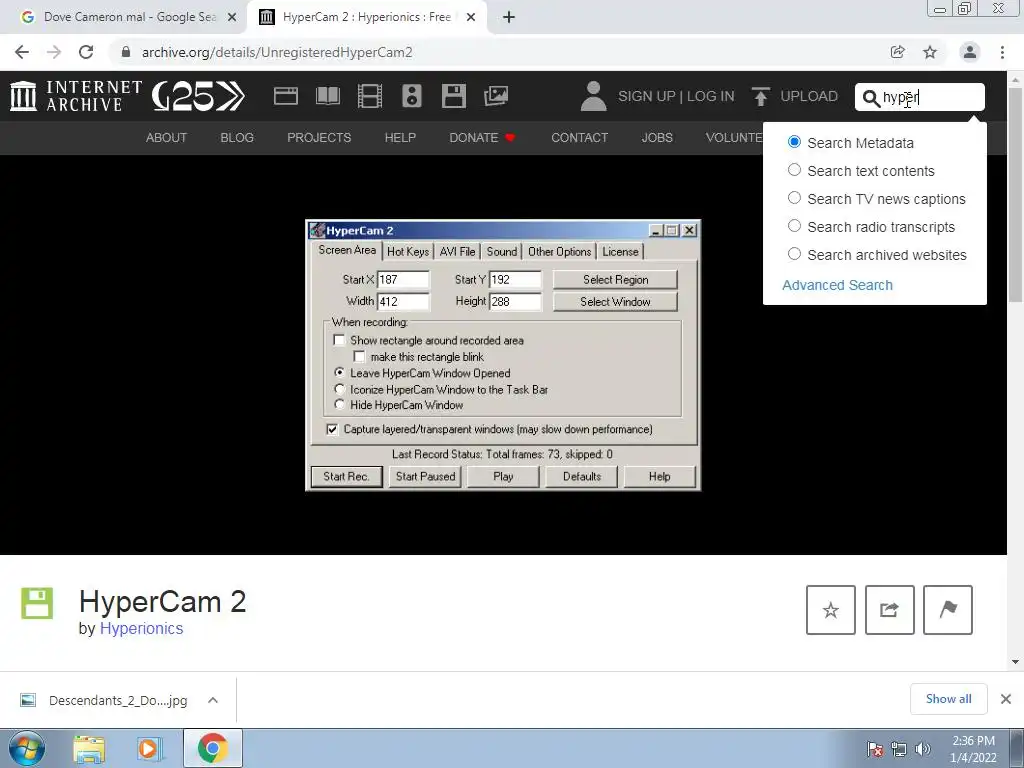Click the search magnifier icon
1024x768 pixels.
871,98
